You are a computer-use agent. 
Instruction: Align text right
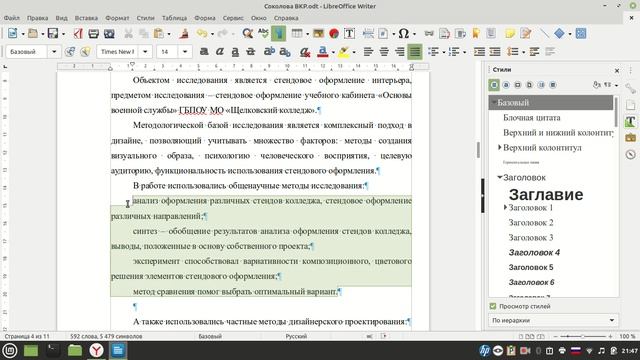coord(399,51)
